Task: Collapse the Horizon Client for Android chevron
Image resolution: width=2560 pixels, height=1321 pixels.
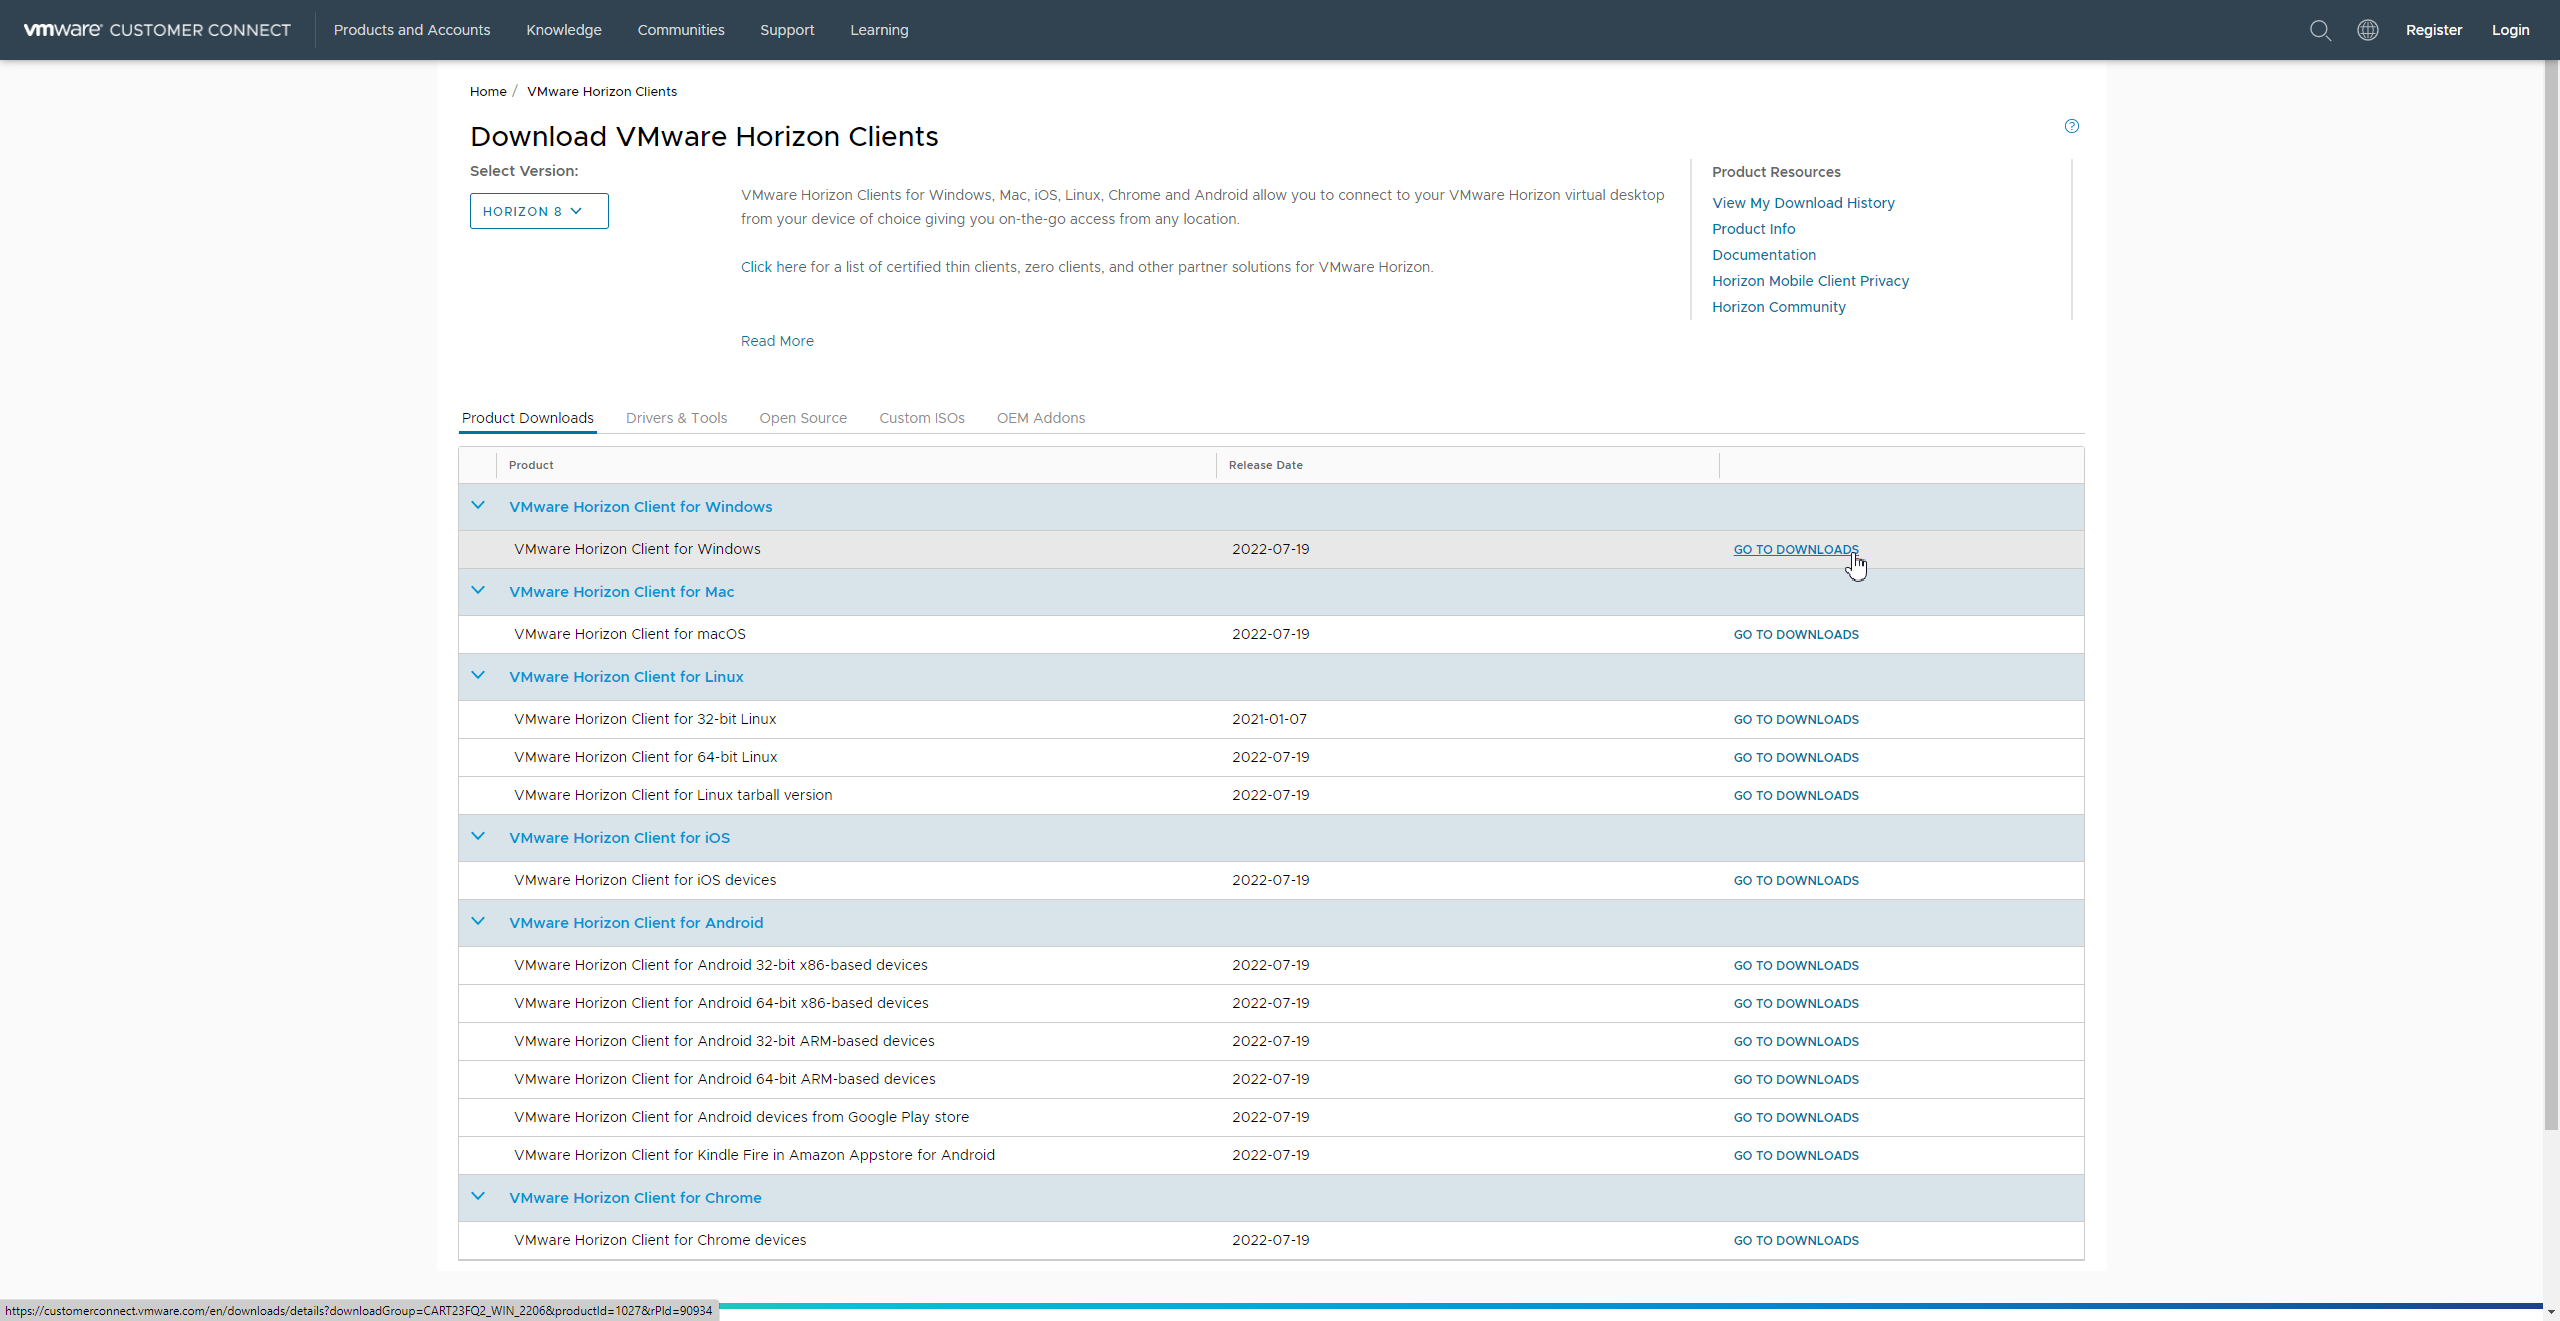Action: 478,922
